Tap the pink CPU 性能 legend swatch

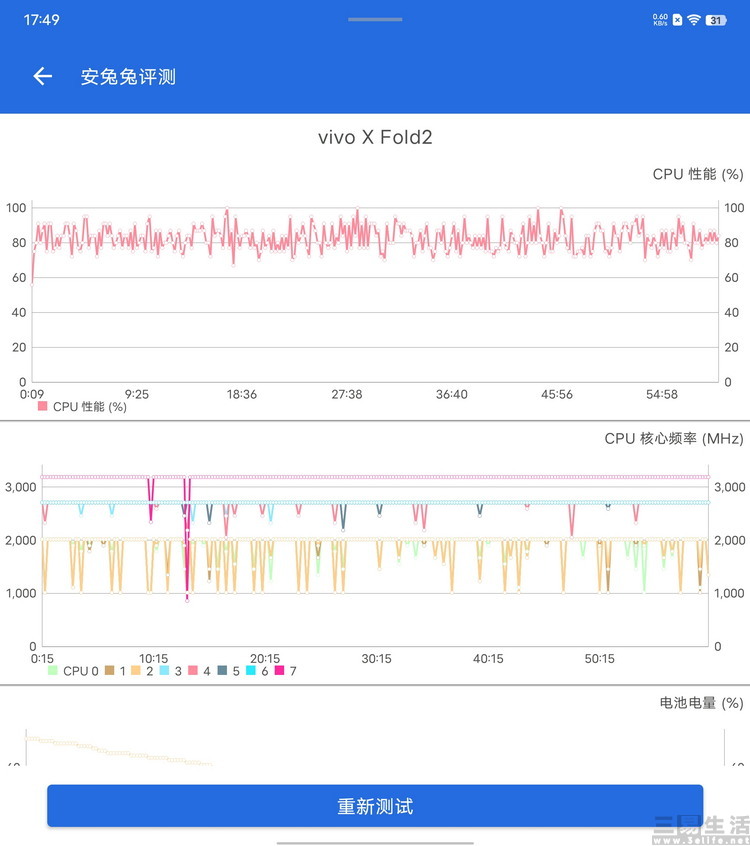[43, 406]
